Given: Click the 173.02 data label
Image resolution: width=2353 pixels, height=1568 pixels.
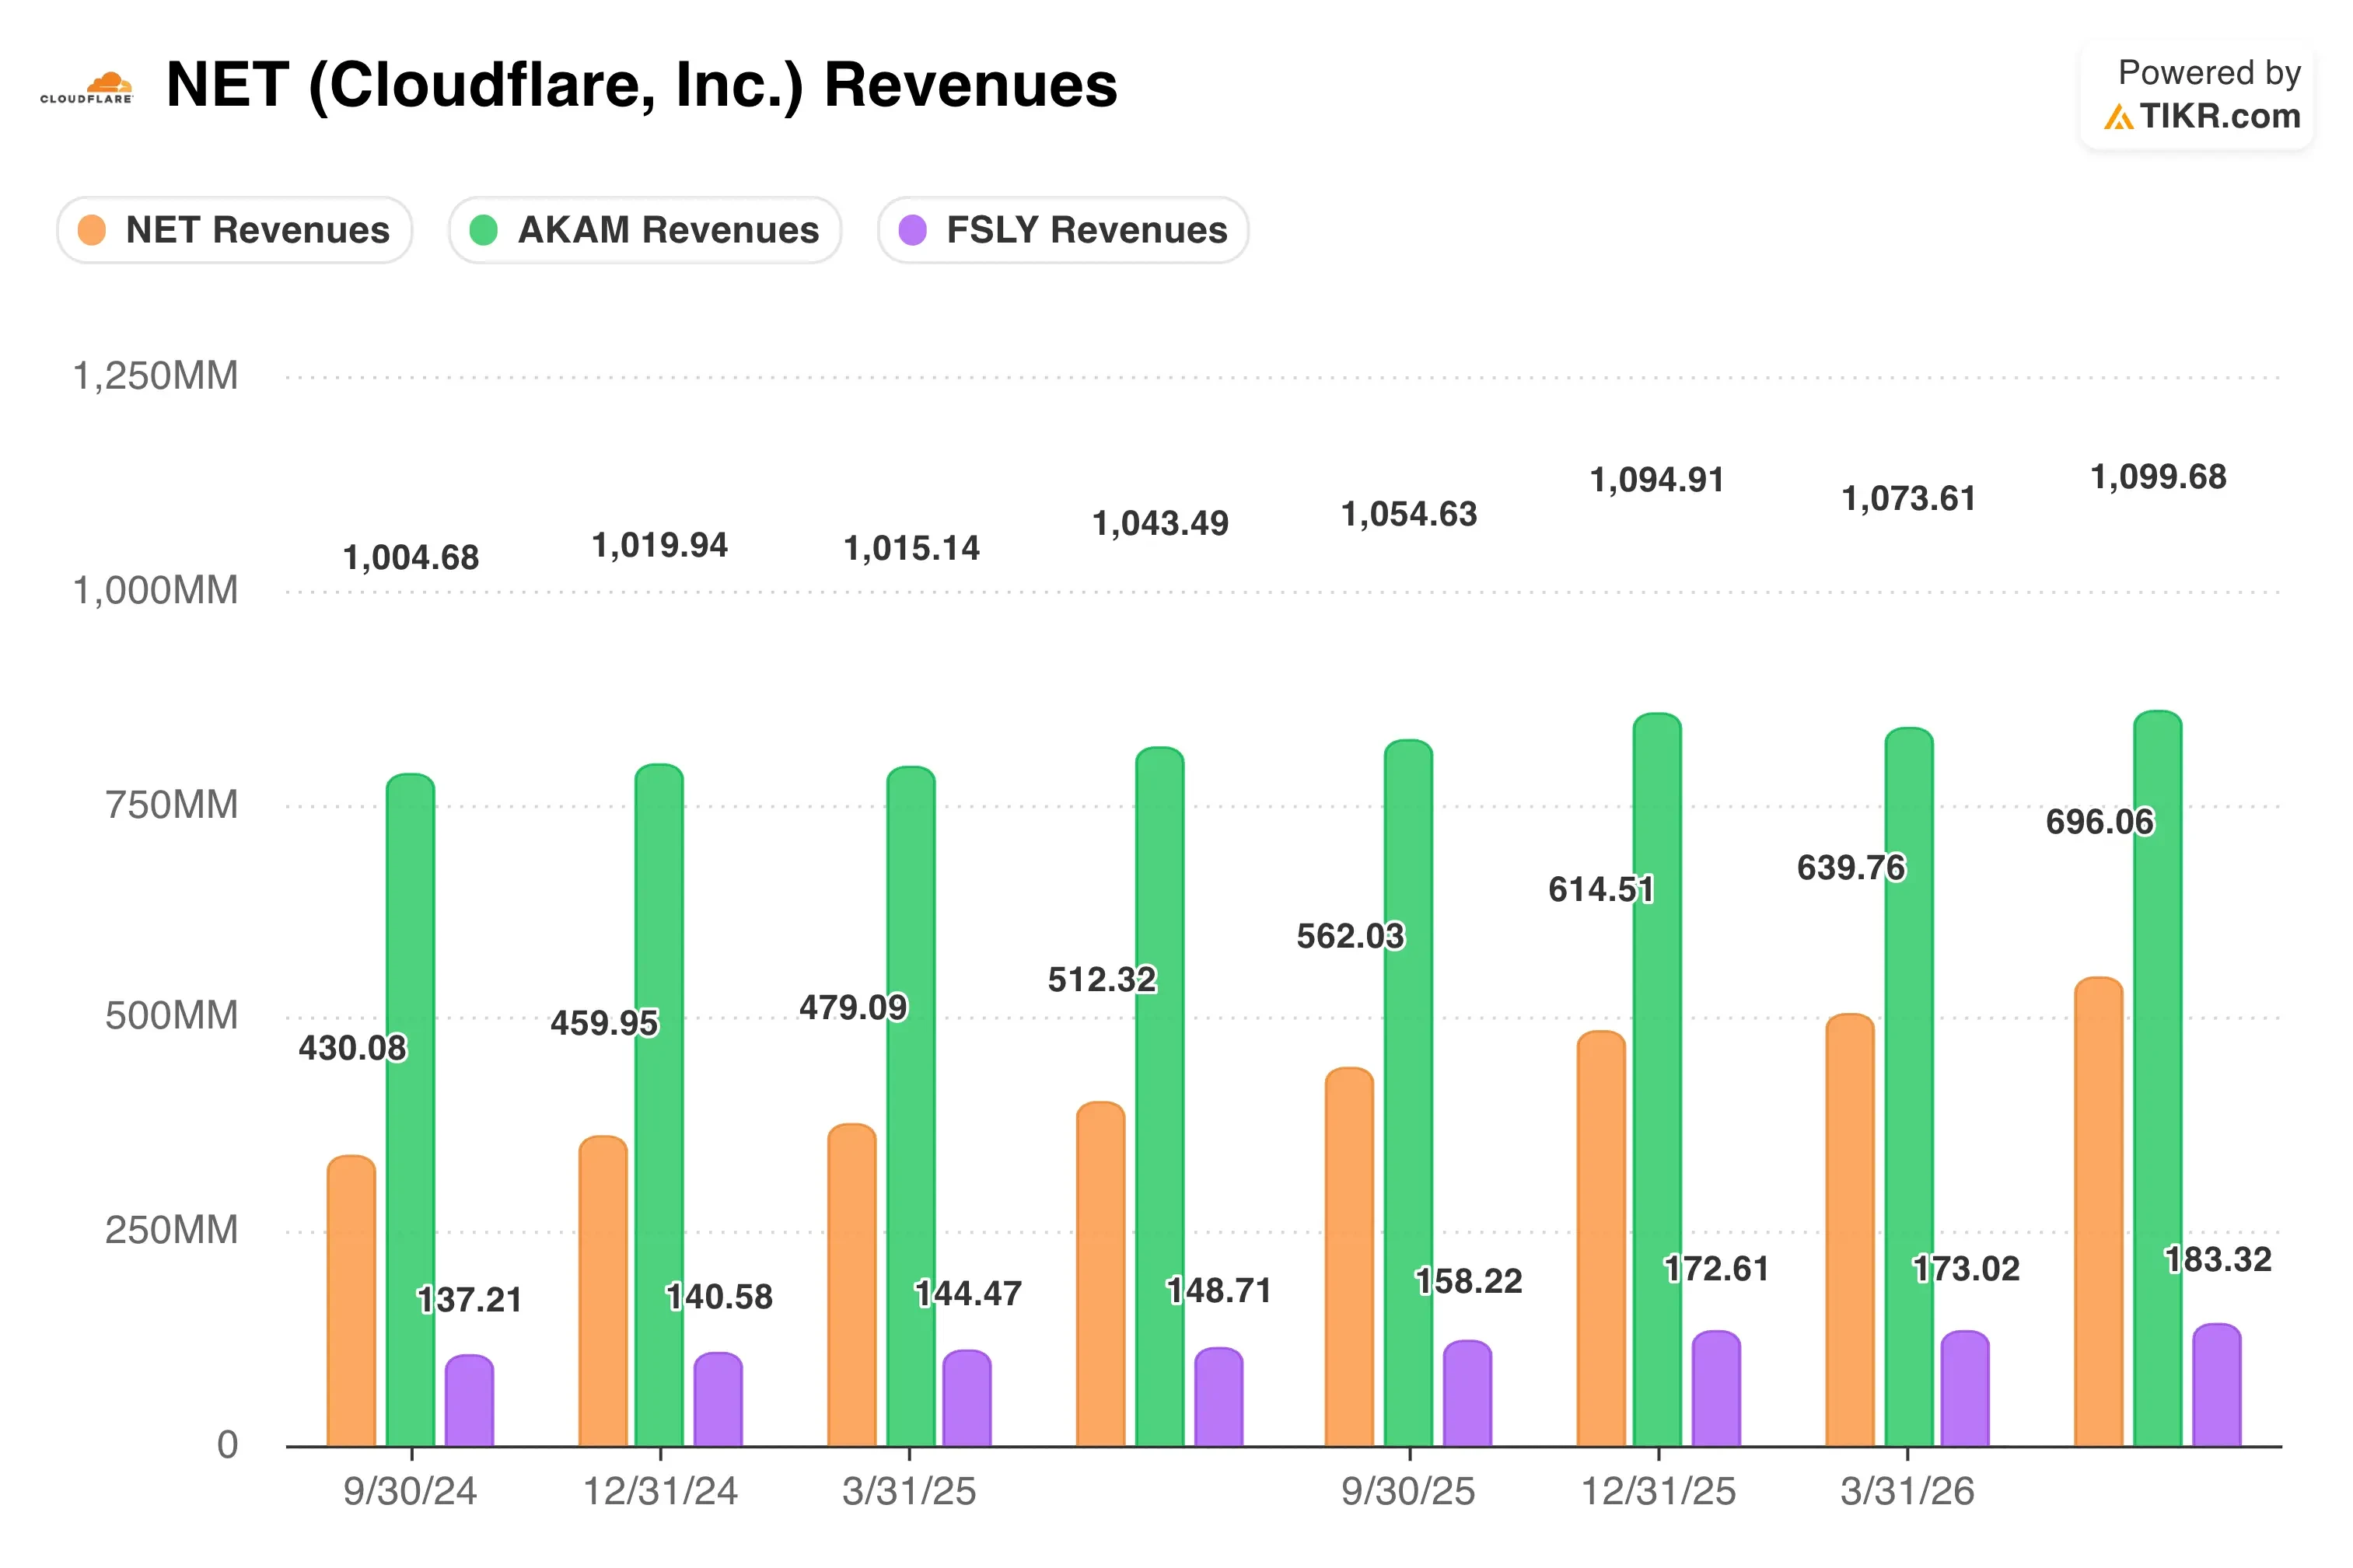Looking at the screenshot, I should 1966,1269.
